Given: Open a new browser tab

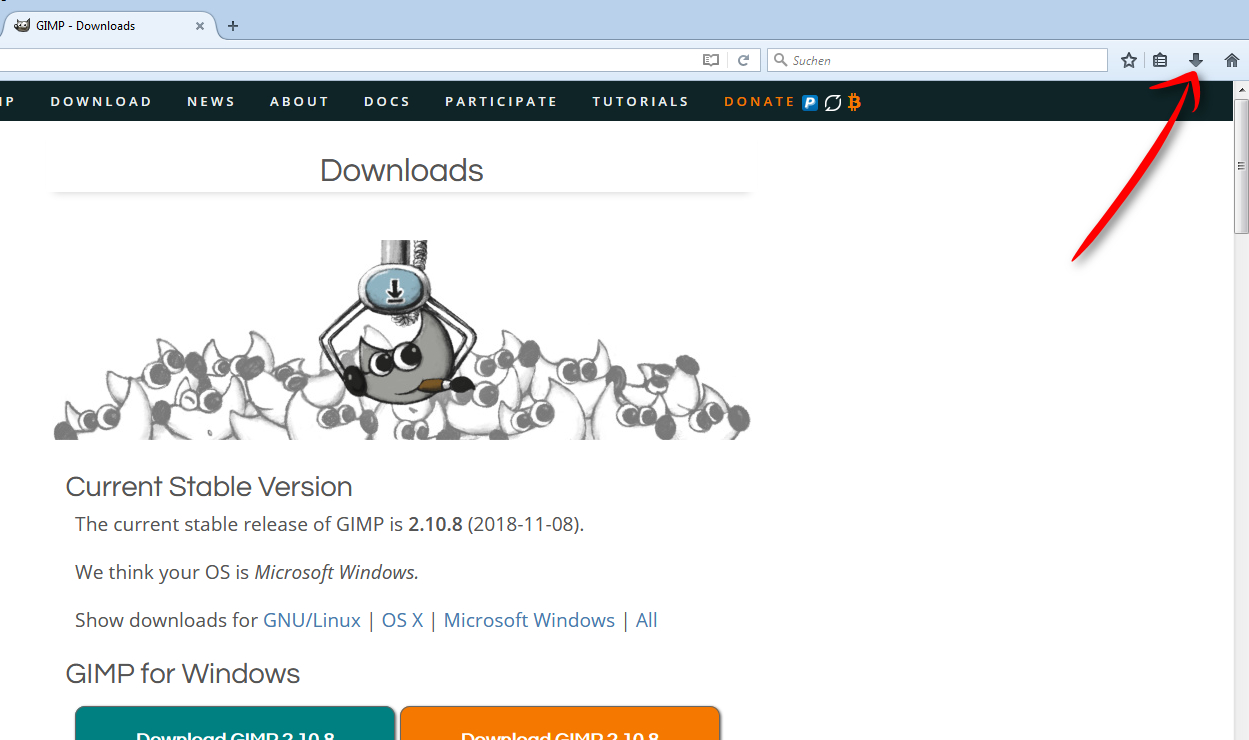Looking at the screenshot, I should tap(232, 26).
